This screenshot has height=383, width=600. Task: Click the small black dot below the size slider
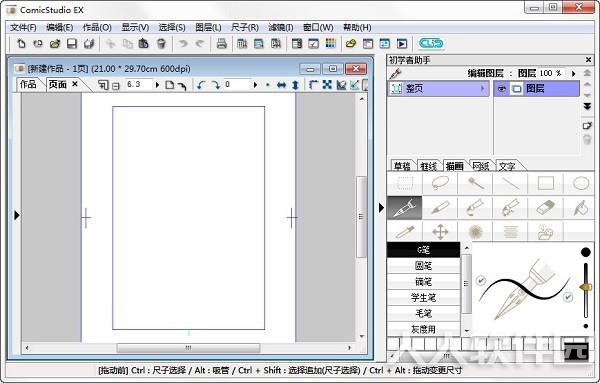(x=585, y=326)
